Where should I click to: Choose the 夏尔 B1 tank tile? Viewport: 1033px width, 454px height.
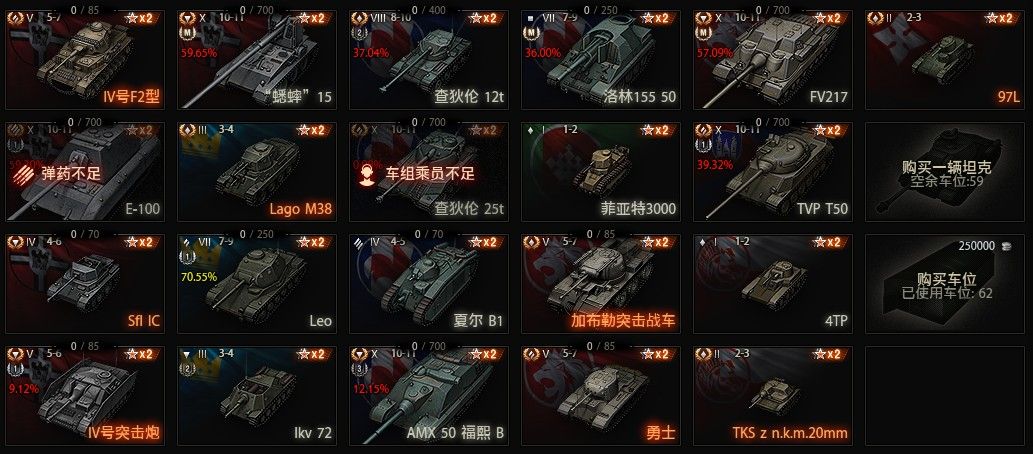point(429,283)
